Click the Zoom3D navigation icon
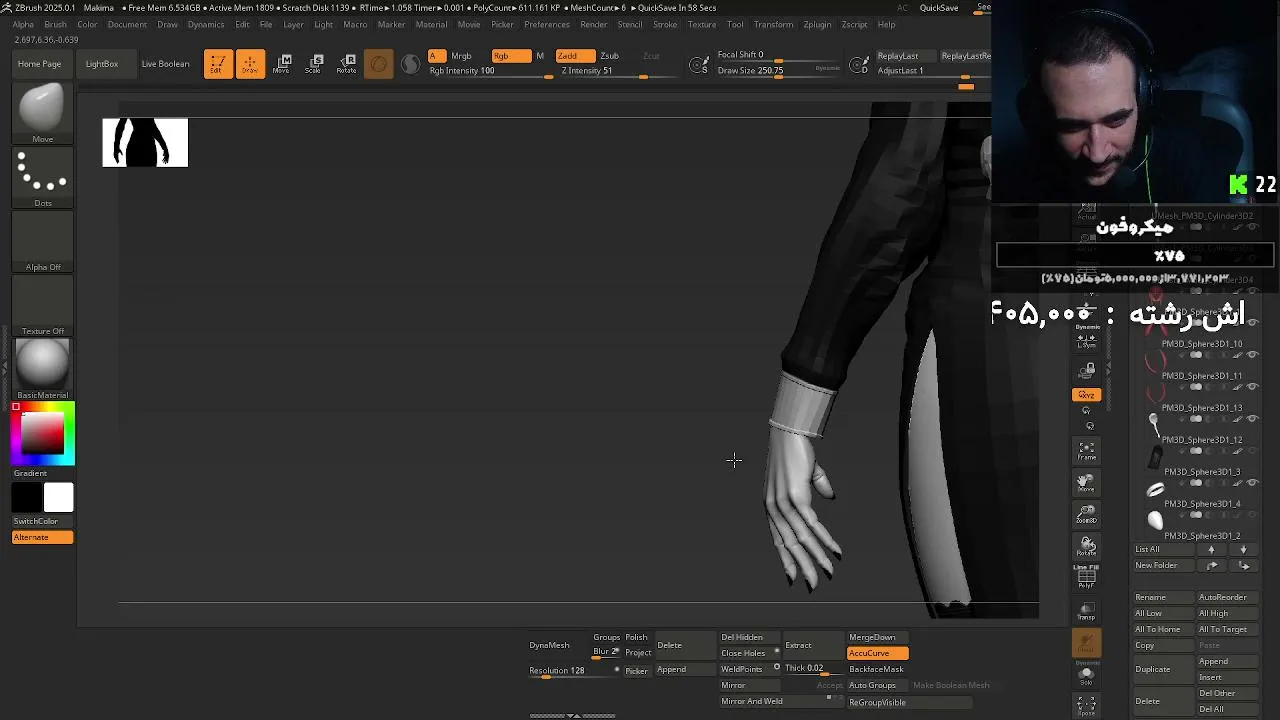 (1087, 515)
